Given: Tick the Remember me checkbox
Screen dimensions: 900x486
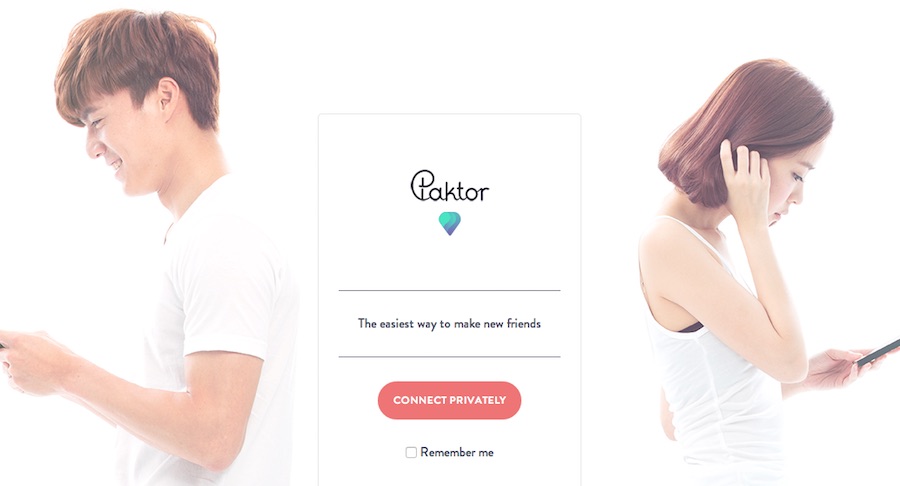Looking at the screenshot, I should click(x=411, y=452).
